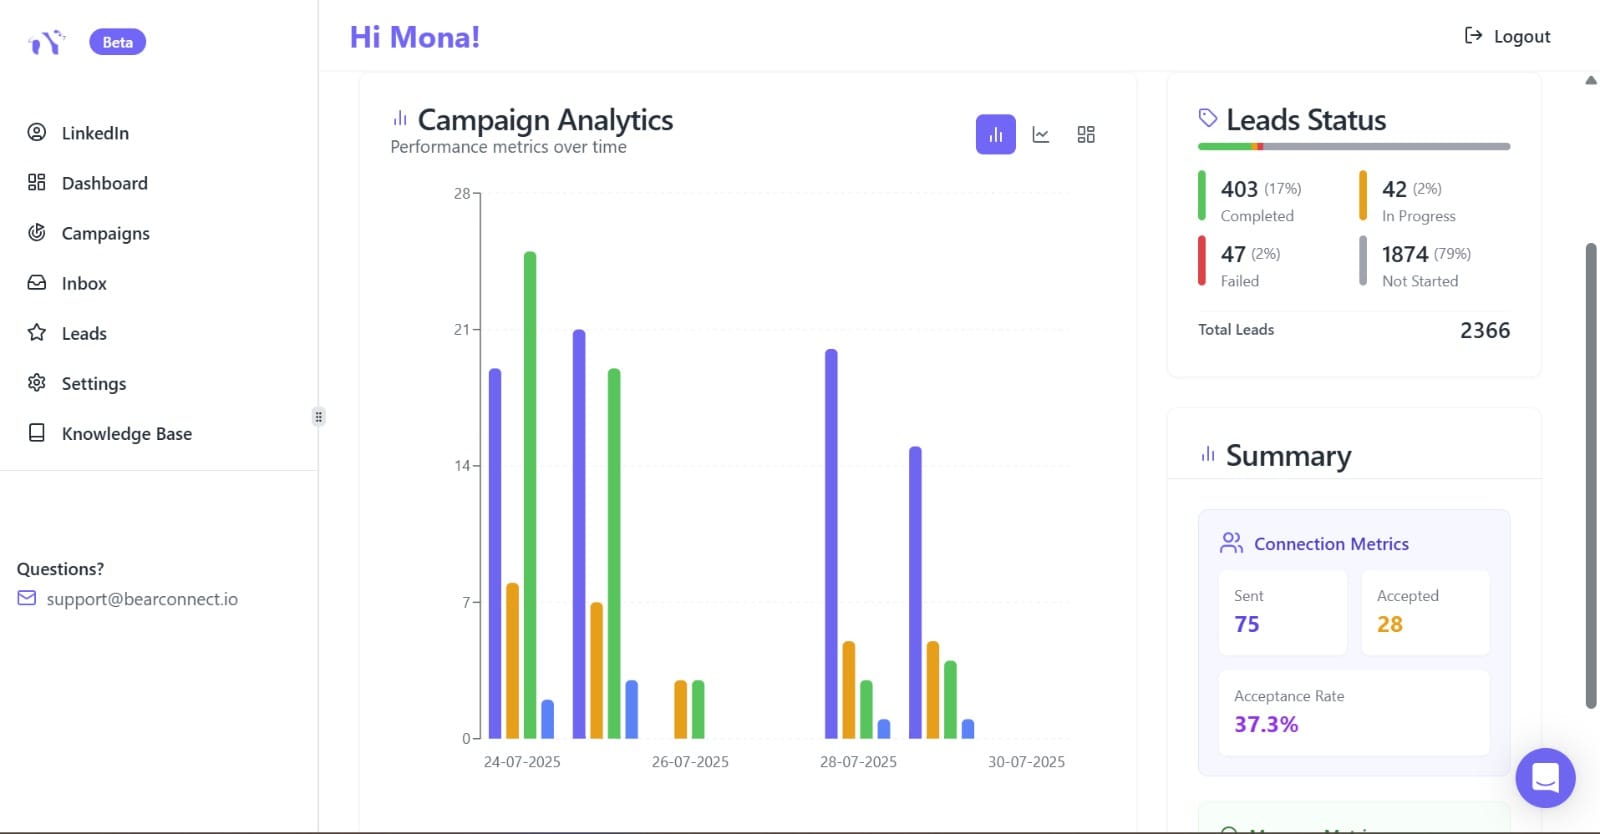Click the Knowledge Base book icon

pos(37,433)
